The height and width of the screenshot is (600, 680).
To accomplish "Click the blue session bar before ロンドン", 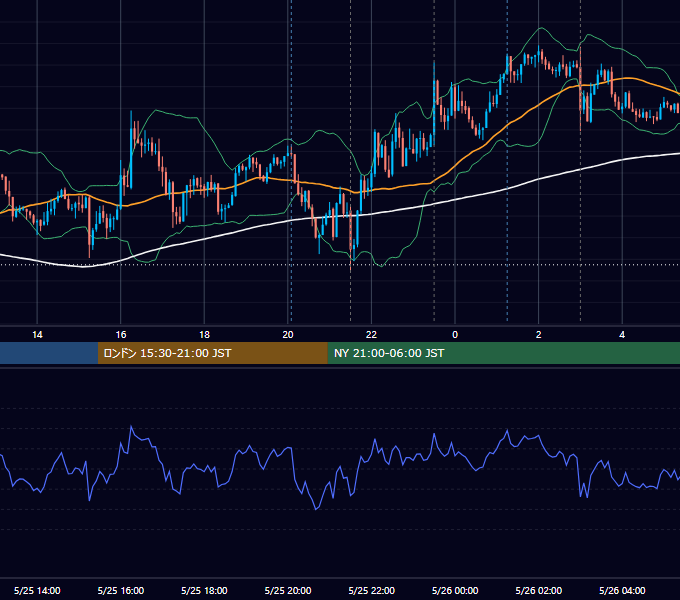I will click(x=49, y=353).
